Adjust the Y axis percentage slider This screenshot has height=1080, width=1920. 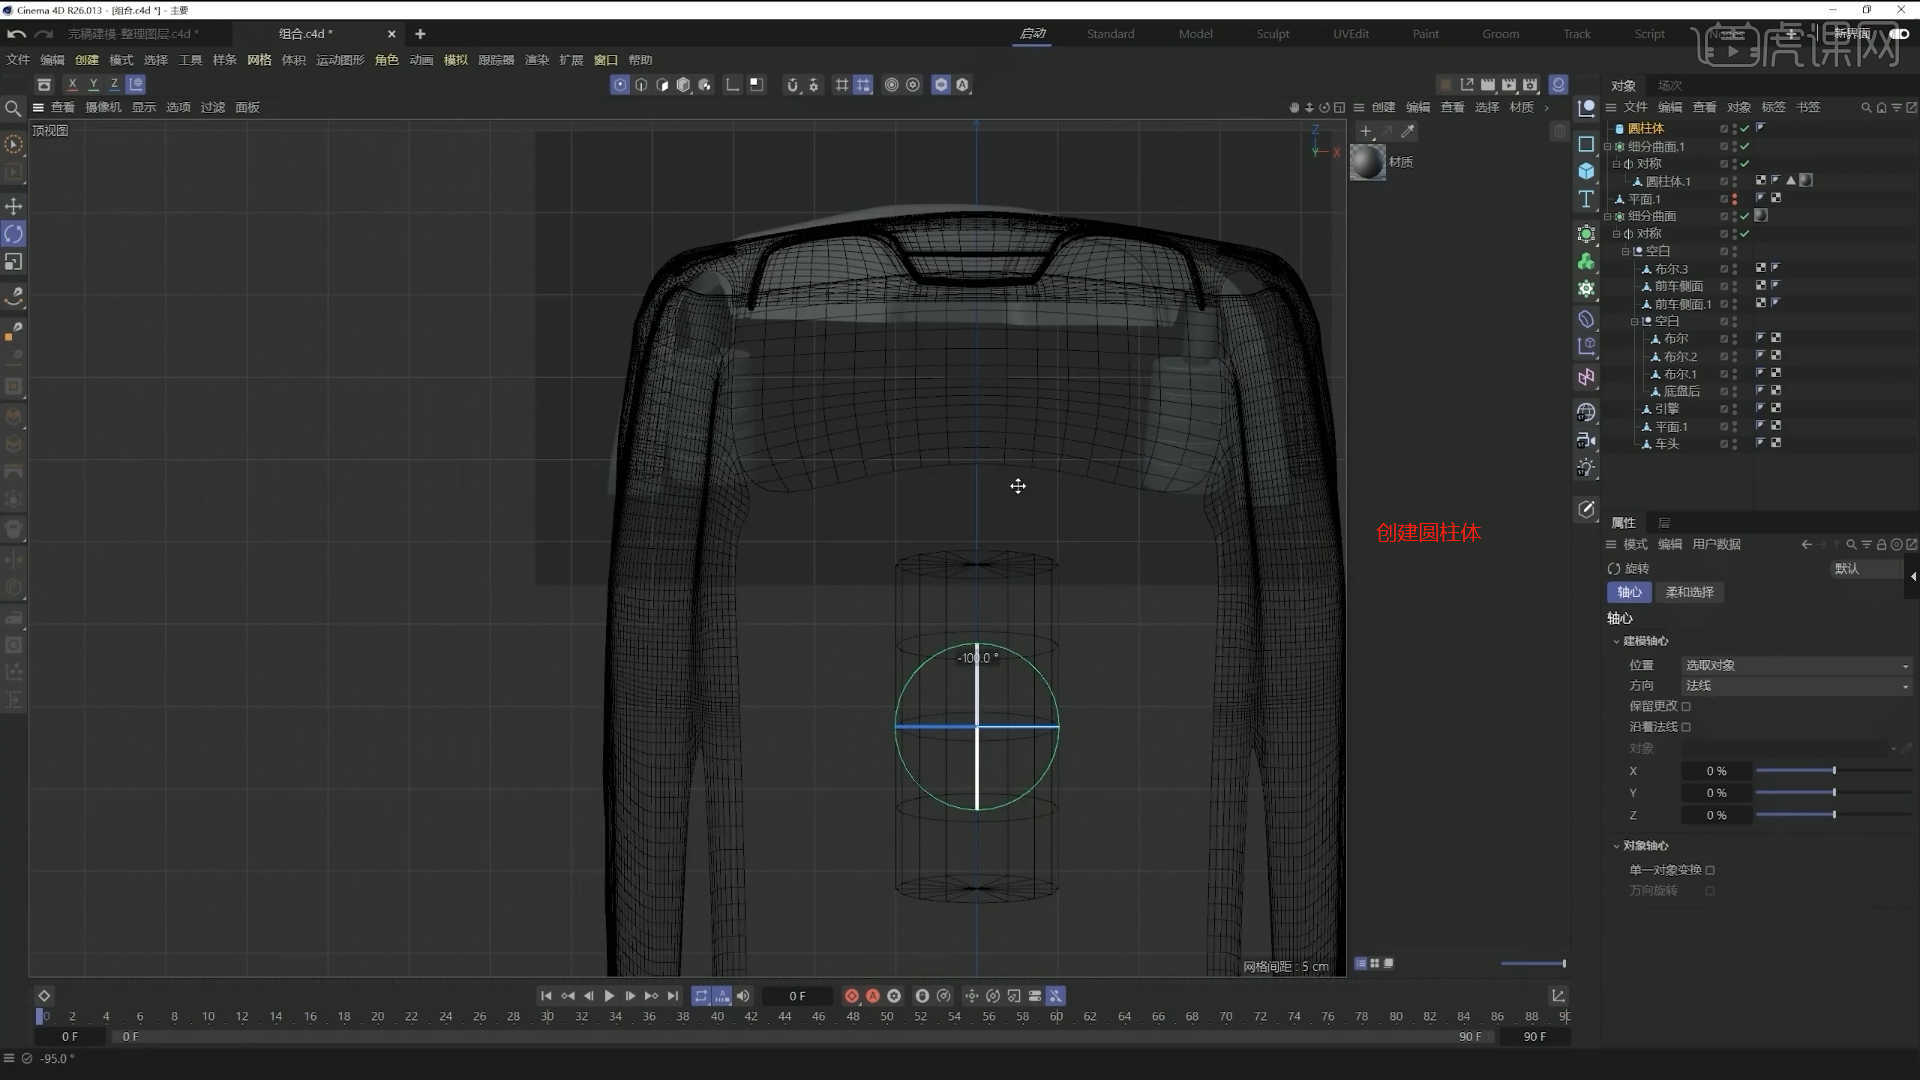tap(1833, 793)
